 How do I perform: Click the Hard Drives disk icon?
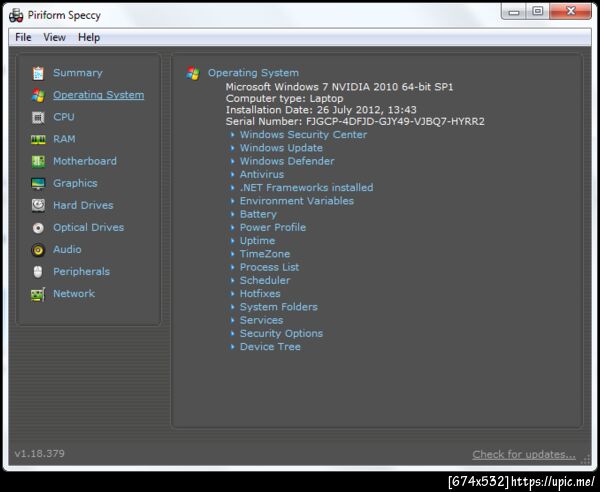pos(38,205)
